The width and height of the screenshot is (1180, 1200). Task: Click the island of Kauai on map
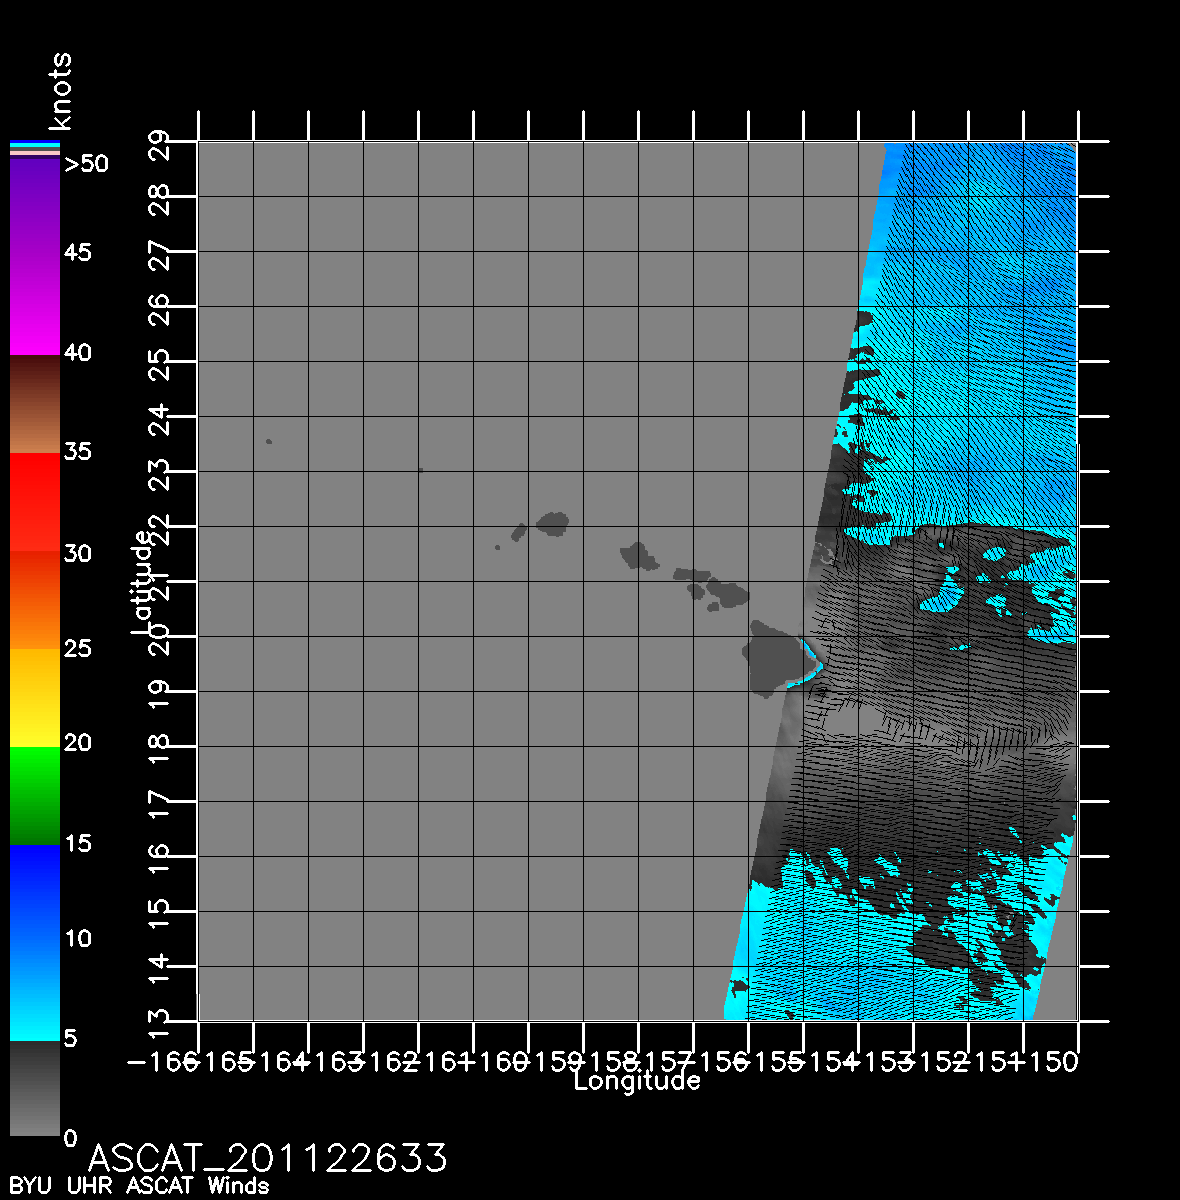[x=553, y=522]
